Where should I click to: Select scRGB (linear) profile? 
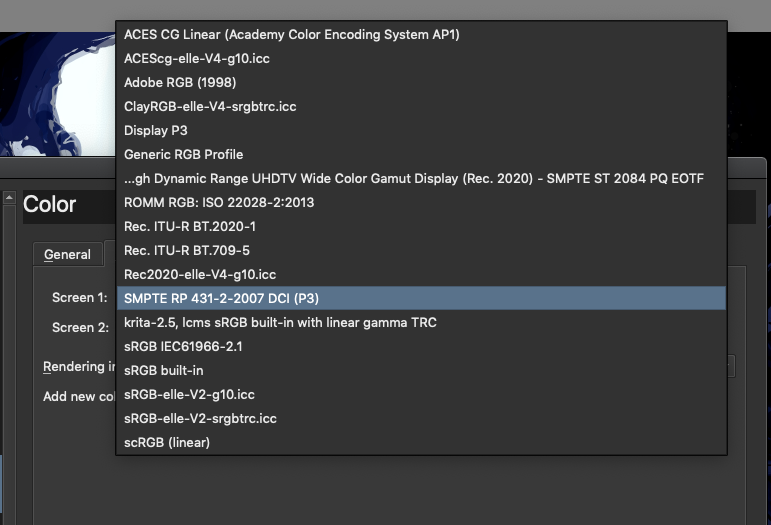(x=167, y=442)
